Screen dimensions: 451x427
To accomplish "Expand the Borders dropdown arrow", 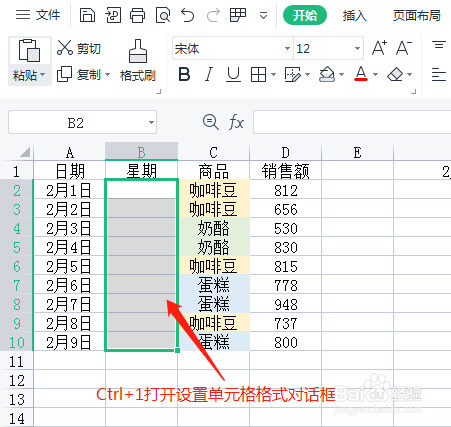I will pos(273,74).
